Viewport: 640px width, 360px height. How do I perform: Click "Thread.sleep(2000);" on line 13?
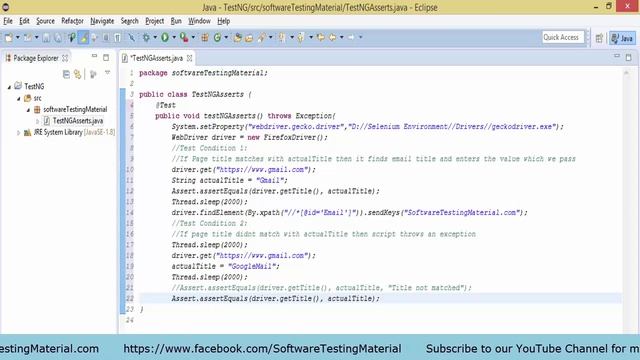pos(209,202)
